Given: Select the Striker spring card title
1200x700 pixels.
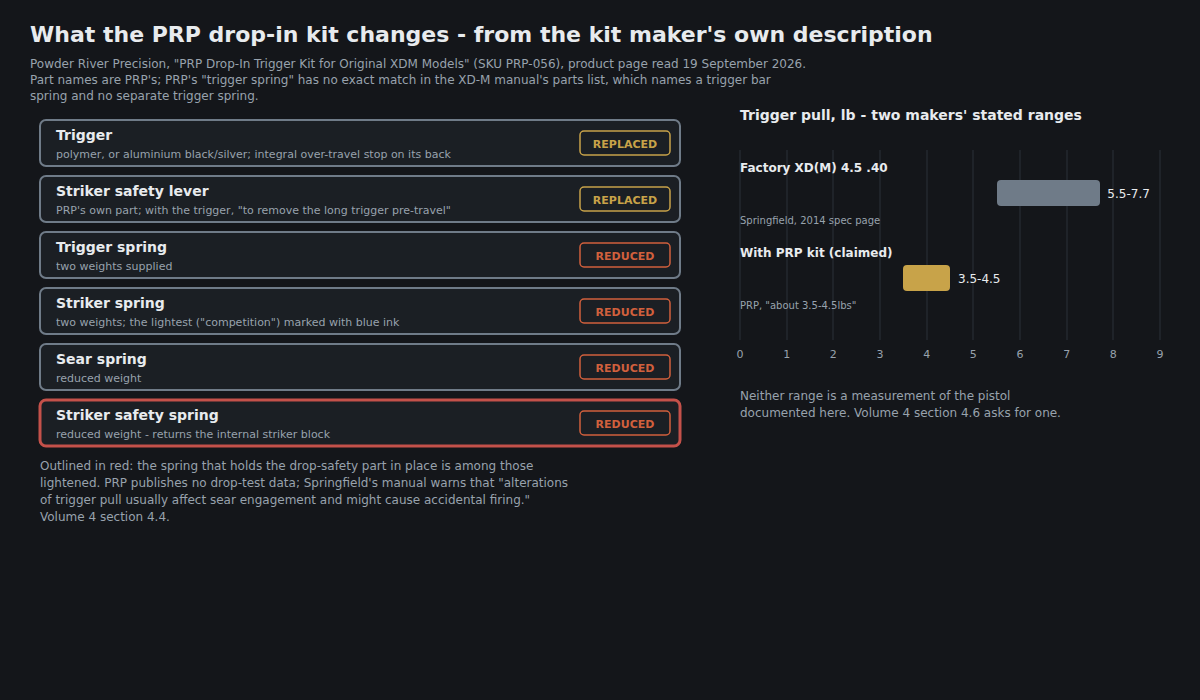Looking at the screenshot, I should (110, 303).
